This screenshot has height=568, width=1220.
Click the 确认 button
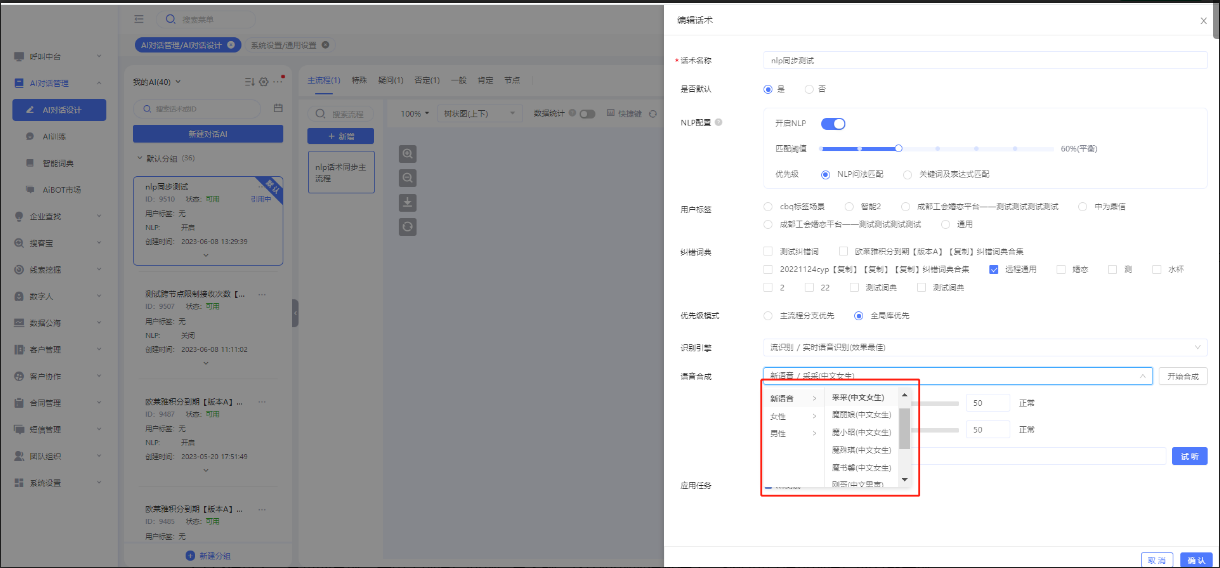pos(1195,559)
